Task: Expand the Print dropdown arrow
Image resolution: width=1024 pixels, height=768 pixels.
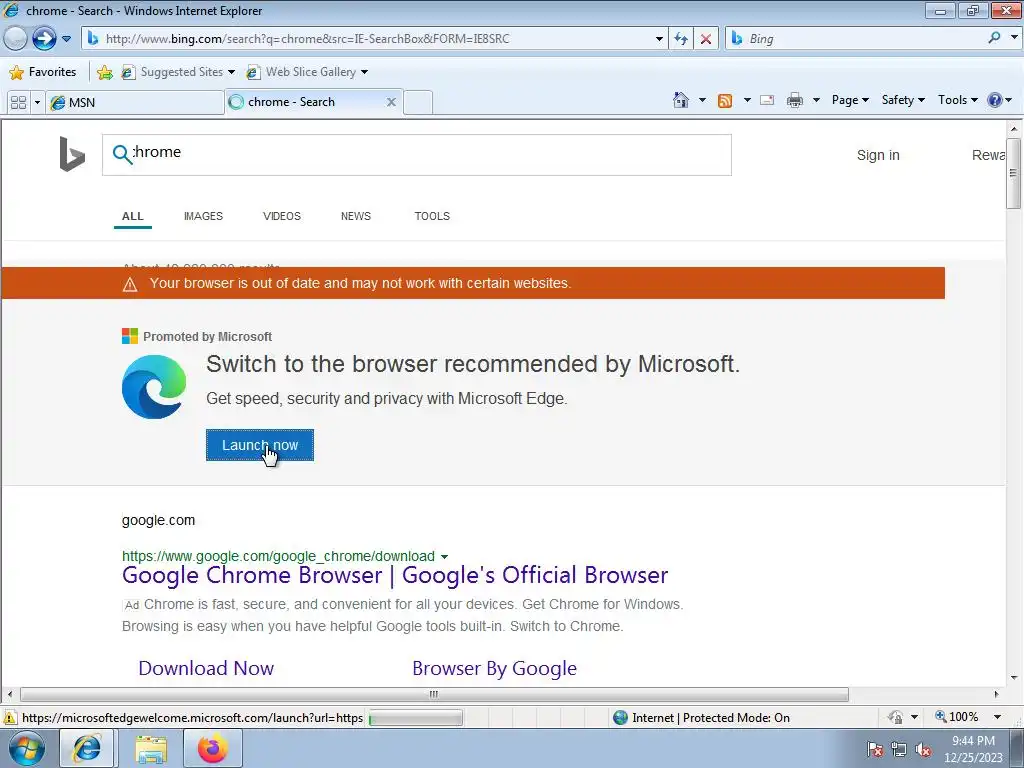Action: [816, 100]
